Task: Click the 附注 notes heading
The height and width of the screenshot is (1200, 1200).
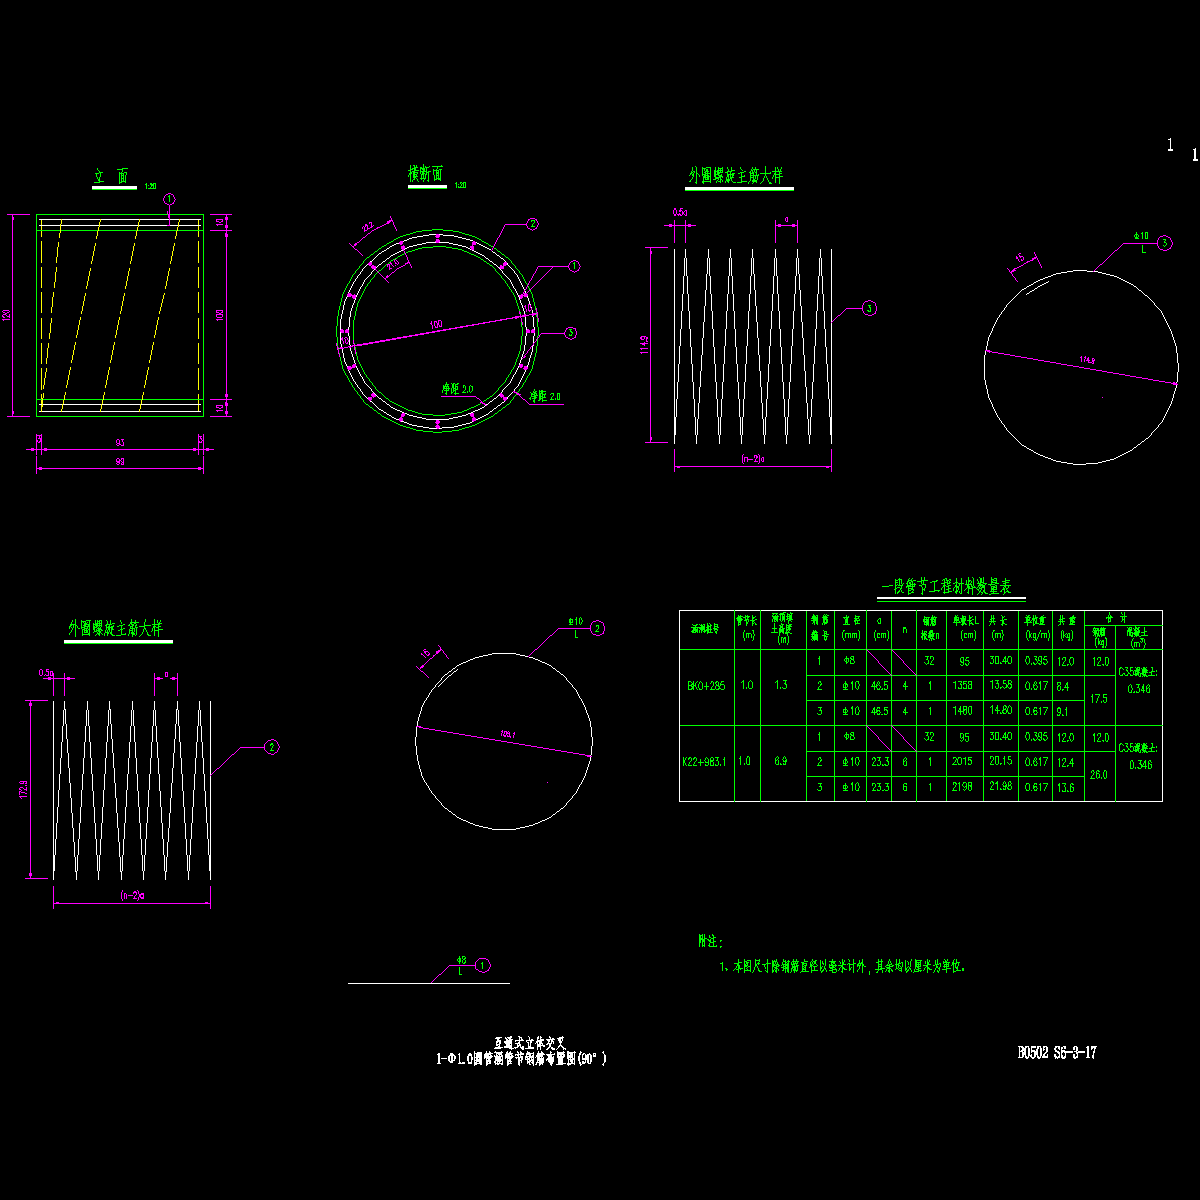Action: (x=709, y=941)
